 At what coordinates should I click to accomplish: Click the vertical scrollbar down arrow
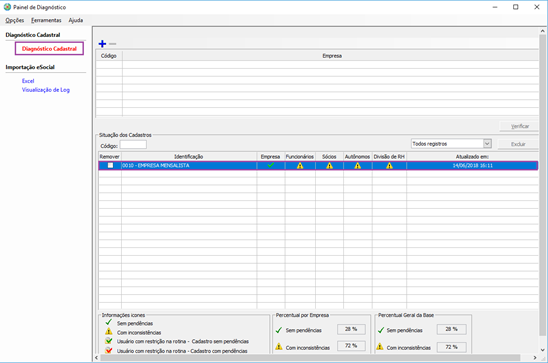pos(542,350)
